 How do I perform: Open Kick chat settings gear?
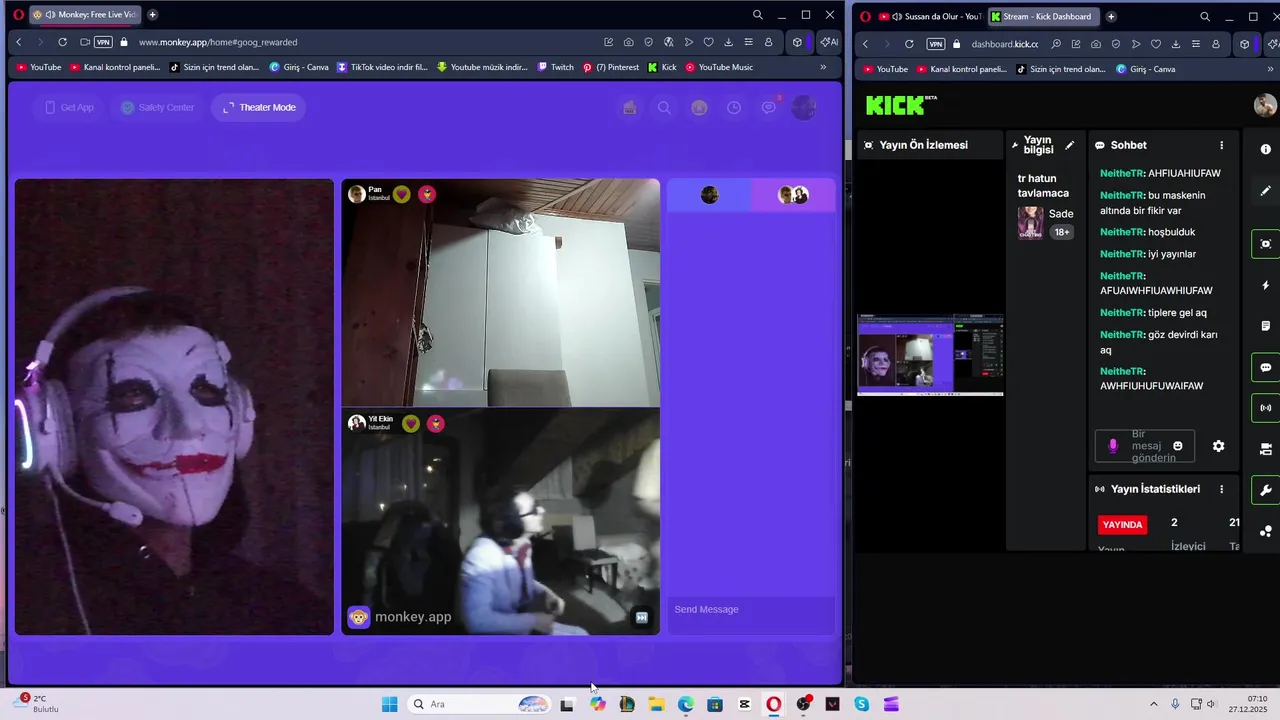pyautogui.click(x=1218, y=446)
